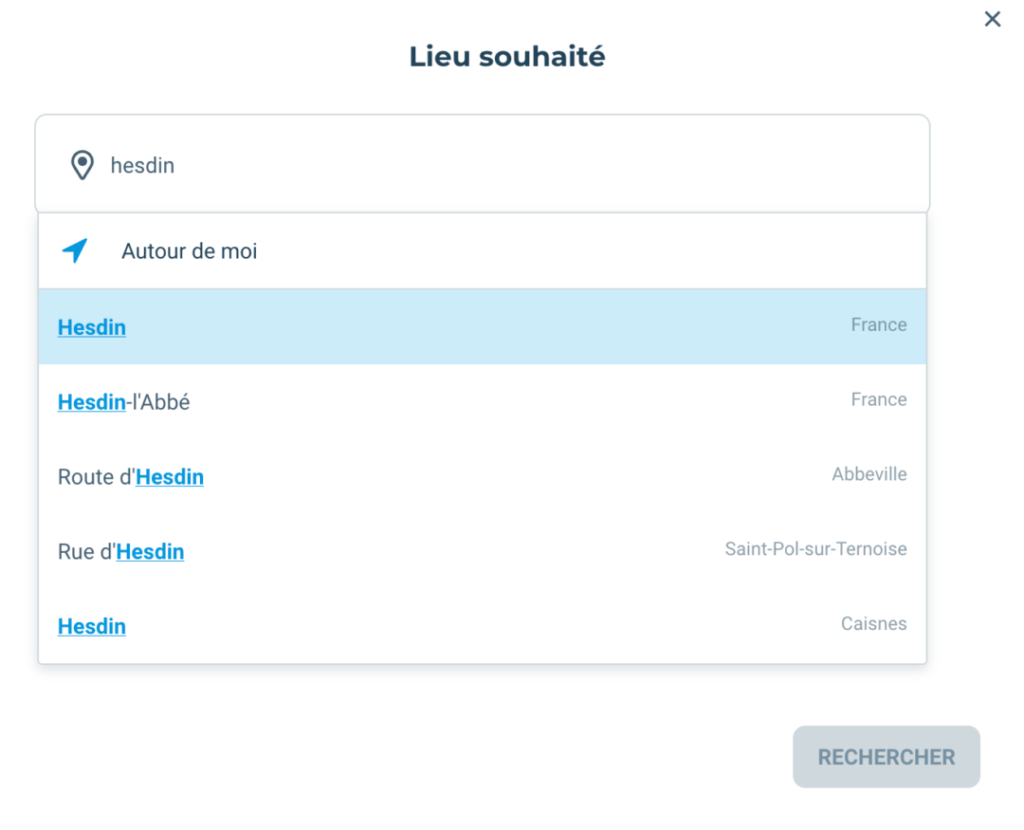The width and height of the screenshot is (1024, 830).
Task: Click the "Abbeville" location label
Action: coord(869,475)
